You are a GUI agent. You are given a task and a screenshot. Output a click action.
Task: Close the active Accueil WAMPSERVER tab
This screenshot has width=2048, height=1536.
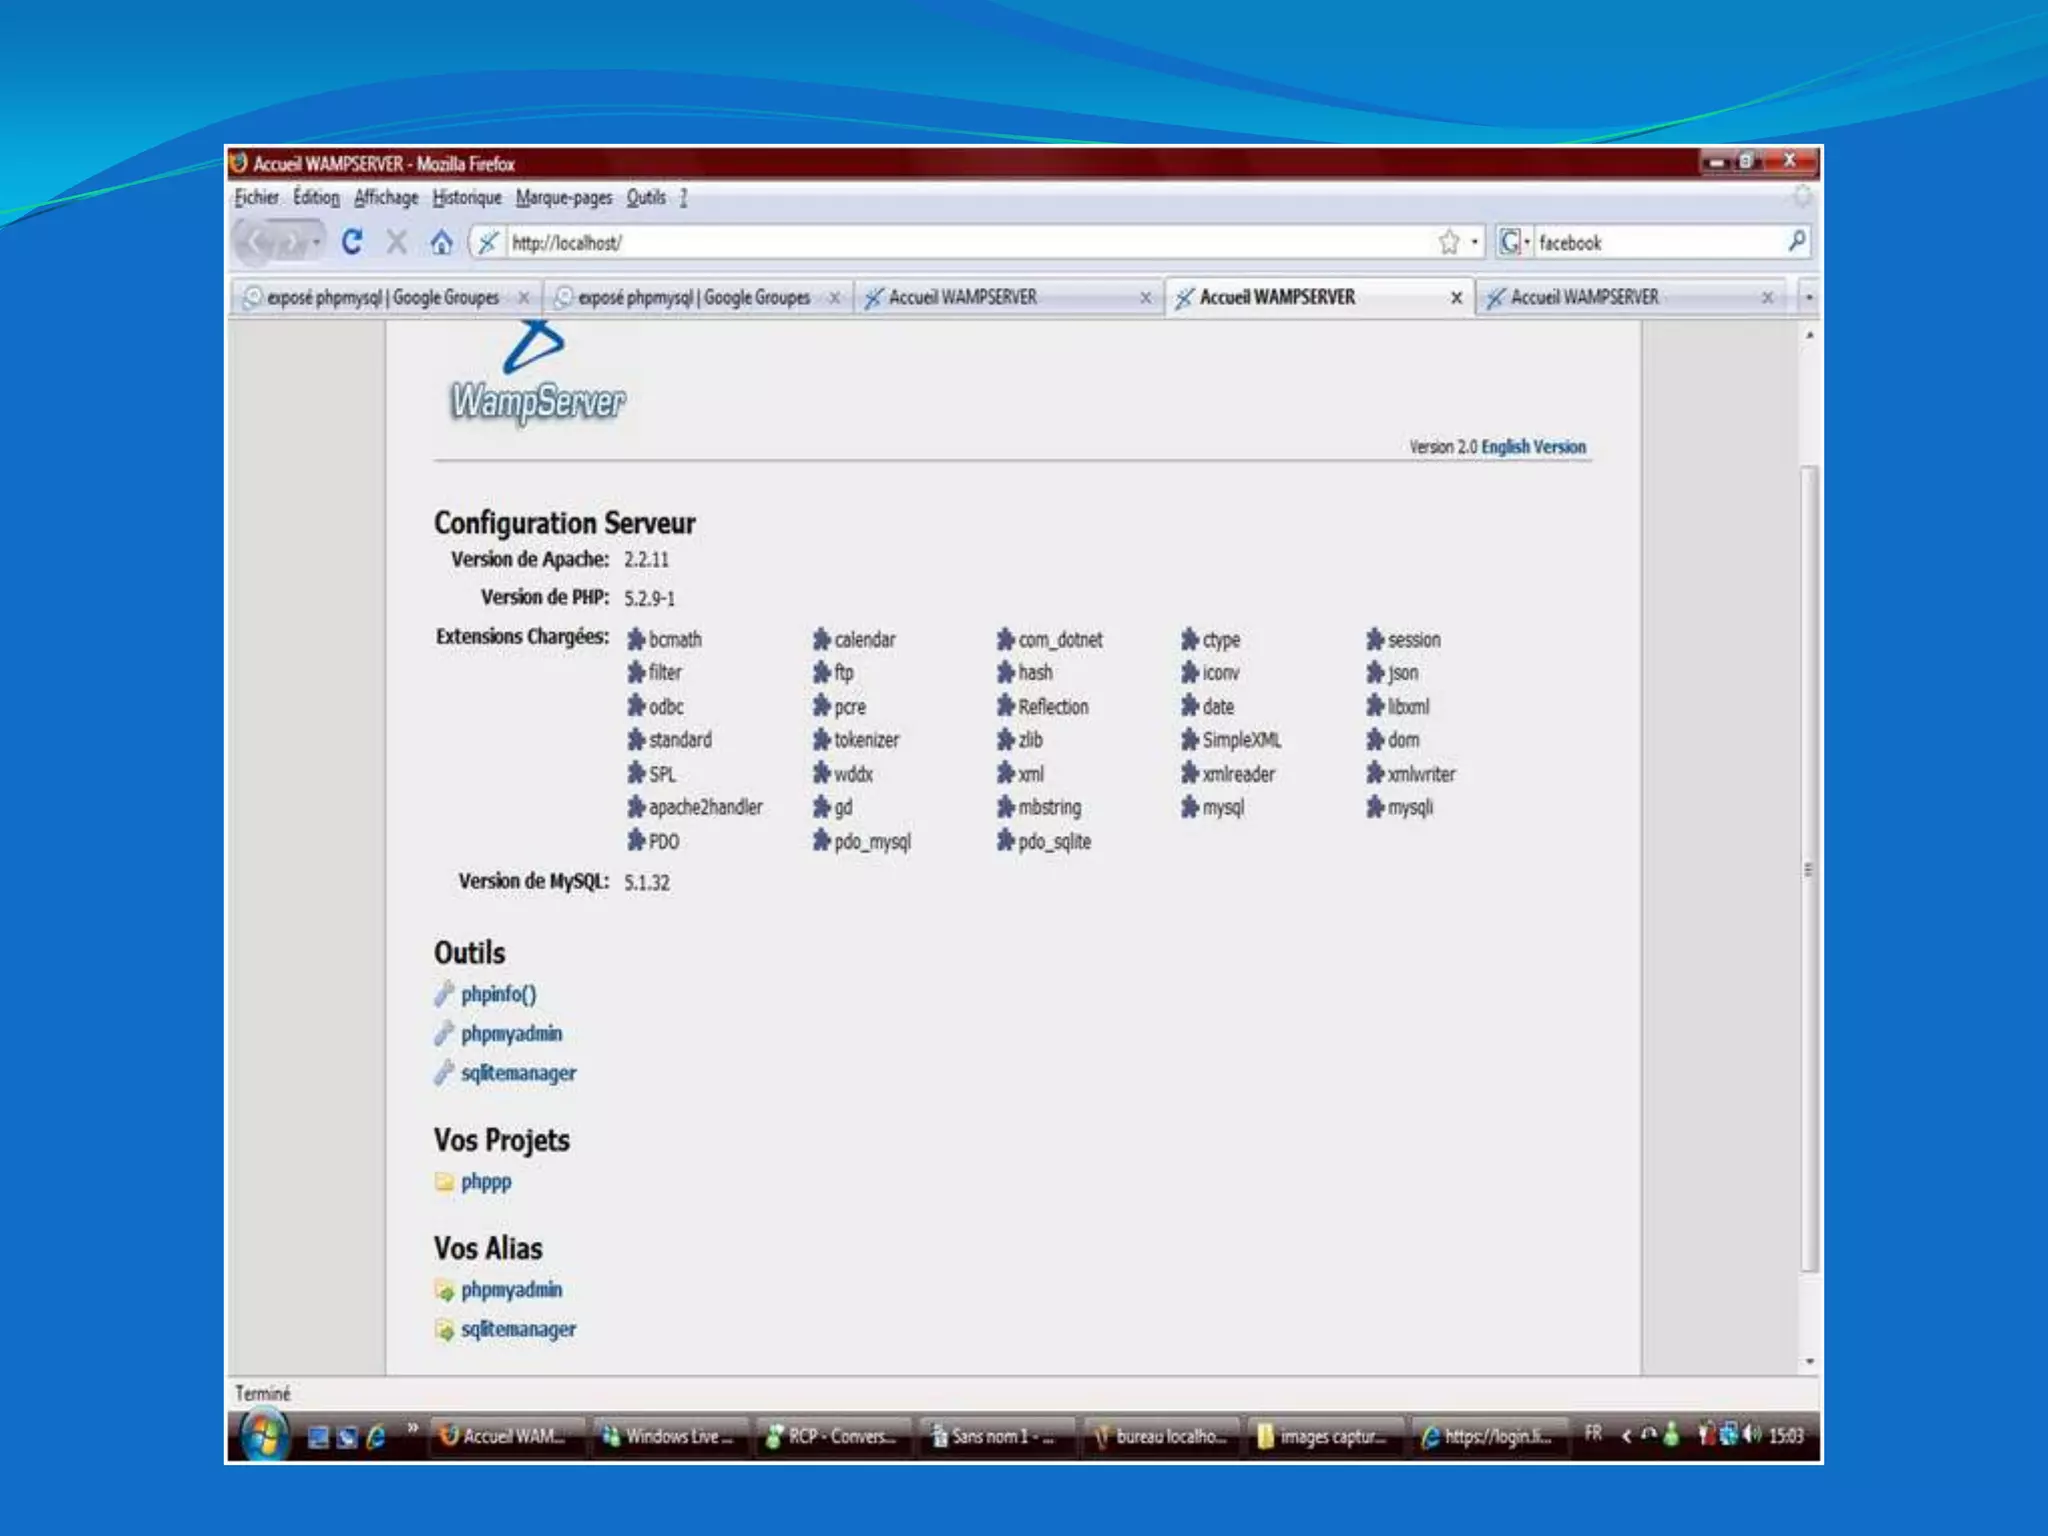(1456, 298)
